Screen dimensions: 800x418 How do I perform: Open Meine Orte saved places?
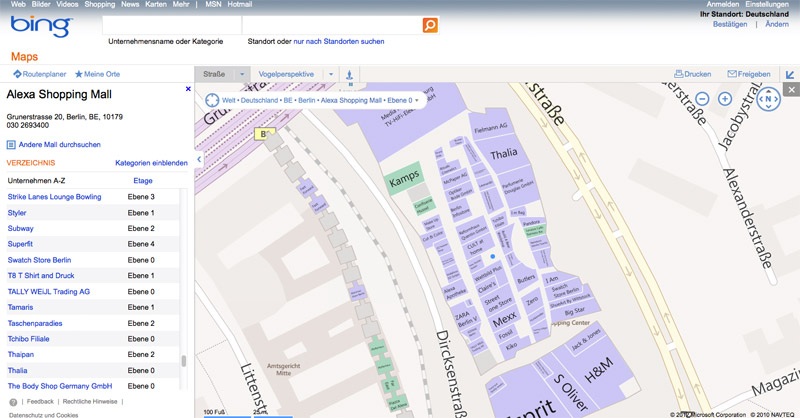point(98,74)
